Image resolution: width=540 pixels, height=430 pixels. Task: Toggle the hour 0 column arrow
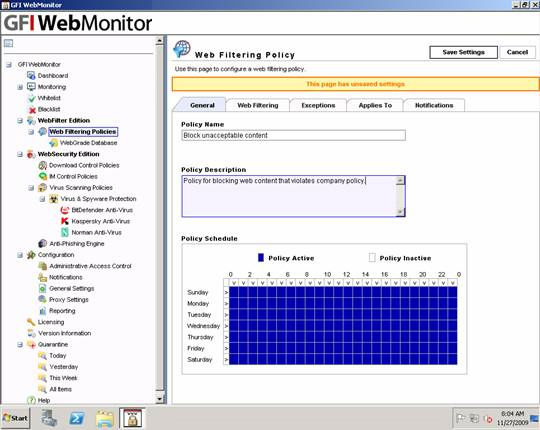click(x=234, y=283)
